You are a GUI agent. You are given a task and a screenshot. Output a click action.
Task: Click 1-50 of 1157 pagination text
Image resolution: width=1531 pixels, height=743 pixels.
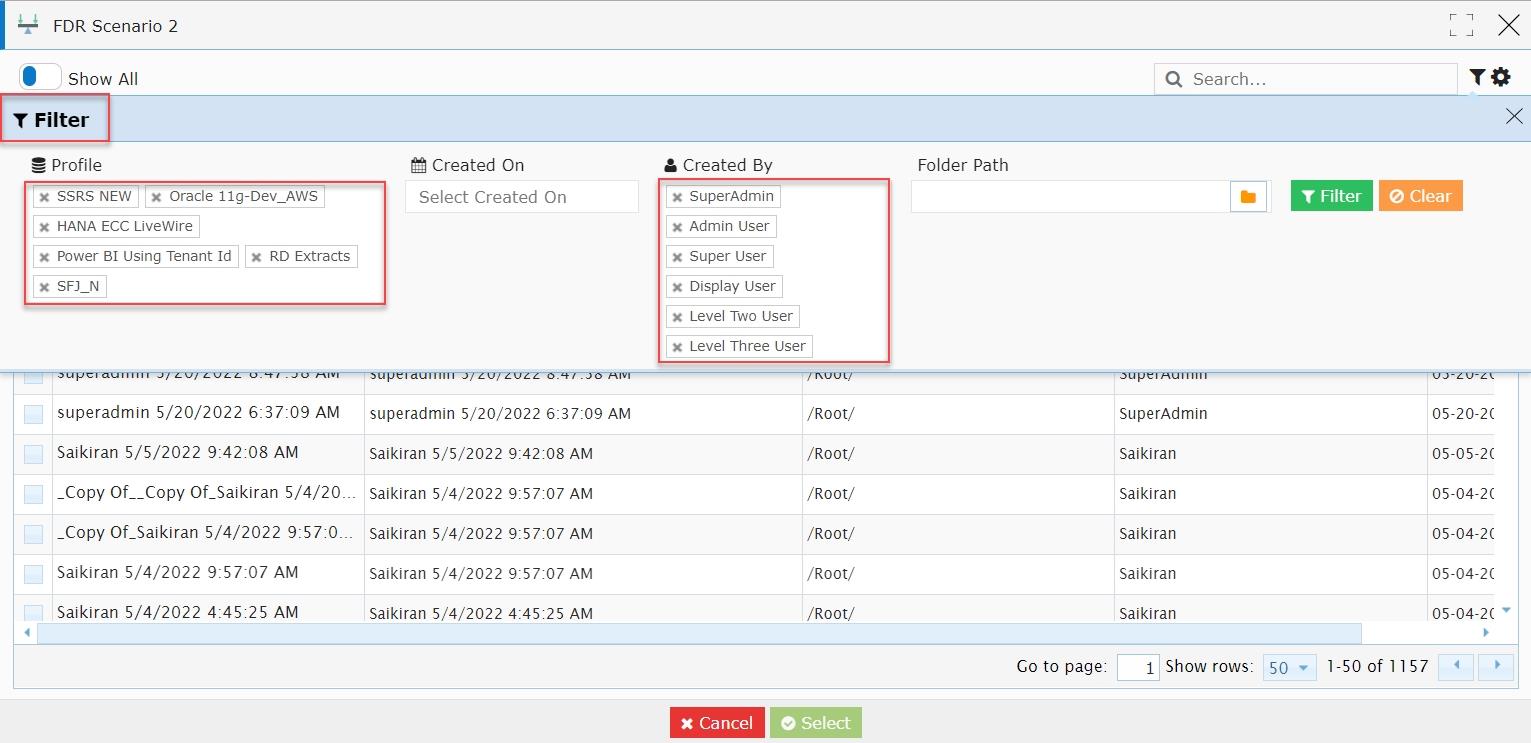(x=1377, y=666)
